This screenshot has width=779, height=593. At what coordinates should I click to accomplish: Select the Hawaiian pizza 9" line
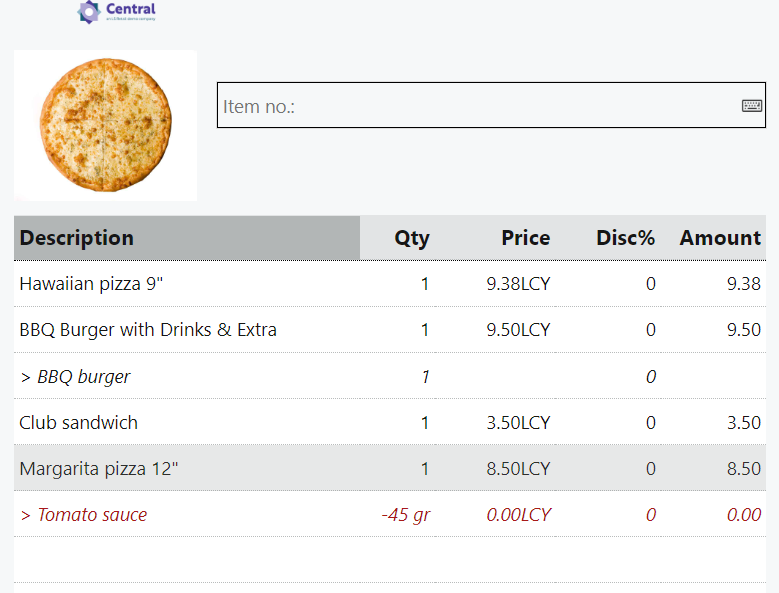click(x=91, y=284)
